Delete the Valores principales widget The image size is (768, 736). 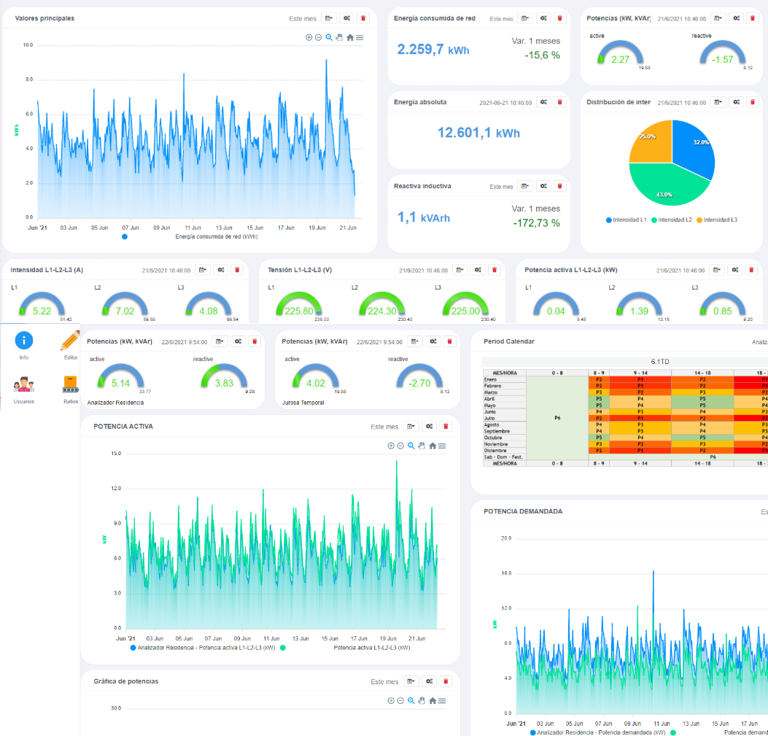point(363,18)
